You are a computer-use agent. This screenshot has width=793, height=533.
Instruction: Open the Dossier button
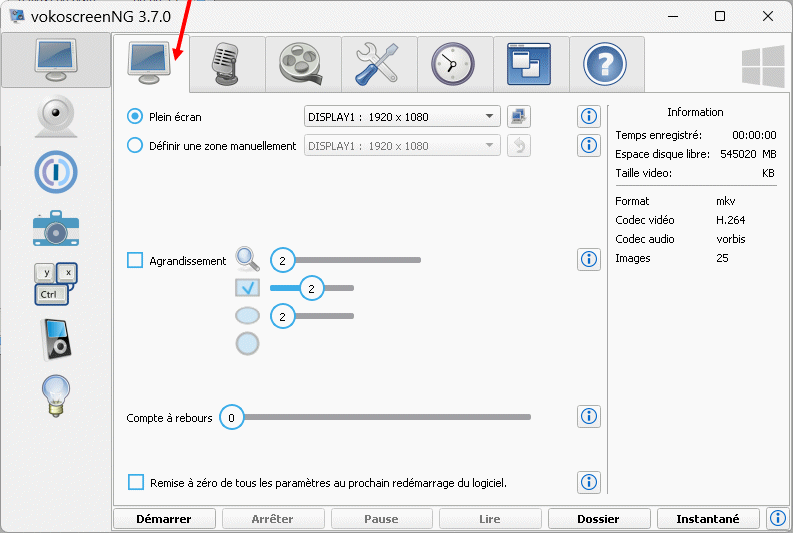[599, 519]
